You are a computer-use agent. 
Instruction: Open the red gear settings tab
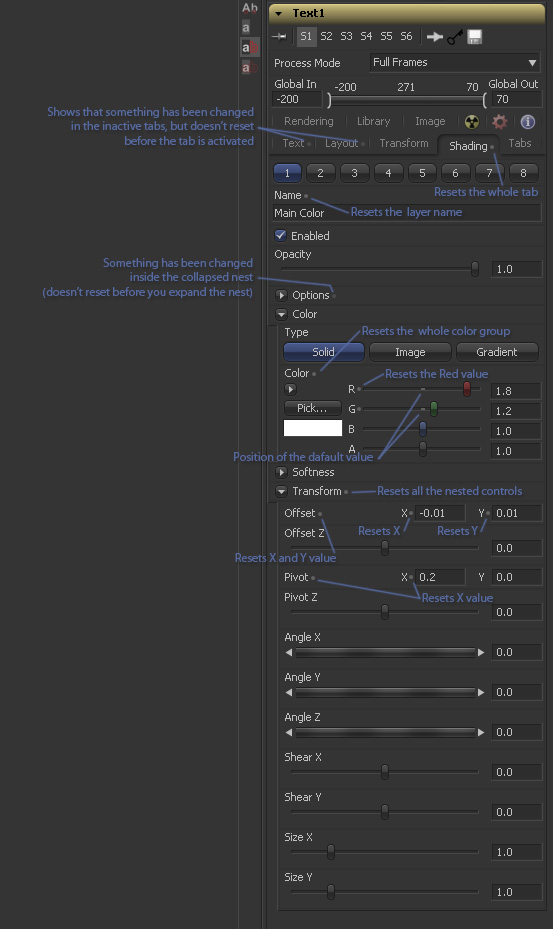[500, 122]
